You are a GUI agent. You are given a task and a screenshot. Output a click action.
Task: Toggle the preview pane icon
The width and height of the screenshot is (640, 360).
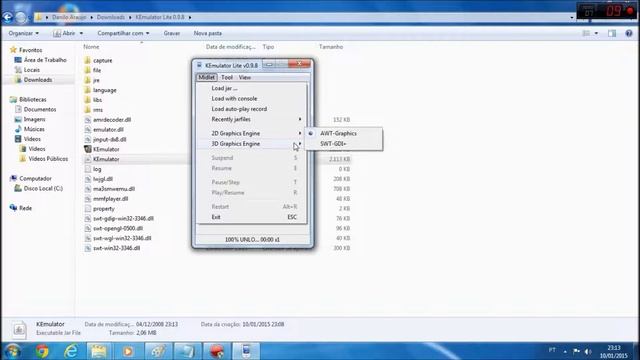[612, 33]
